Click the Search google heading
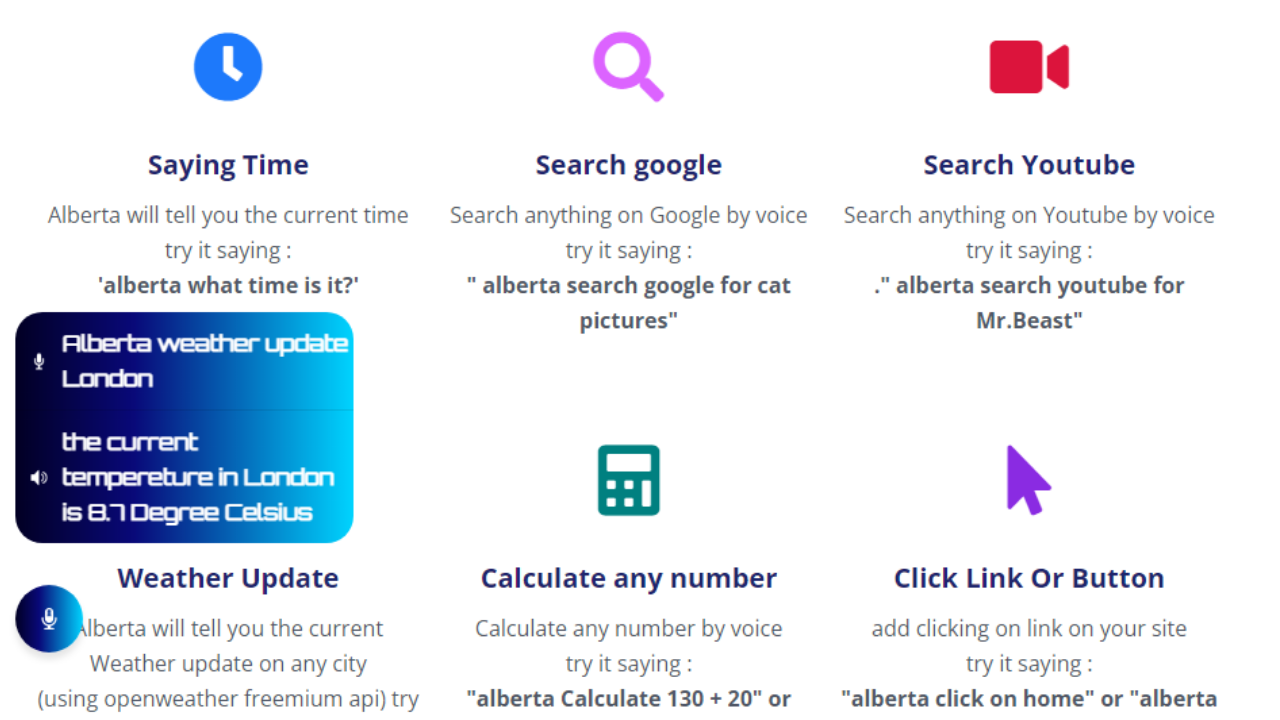Image resolution: width=1280 pixels, height=720 pixels. click(628, 165)
